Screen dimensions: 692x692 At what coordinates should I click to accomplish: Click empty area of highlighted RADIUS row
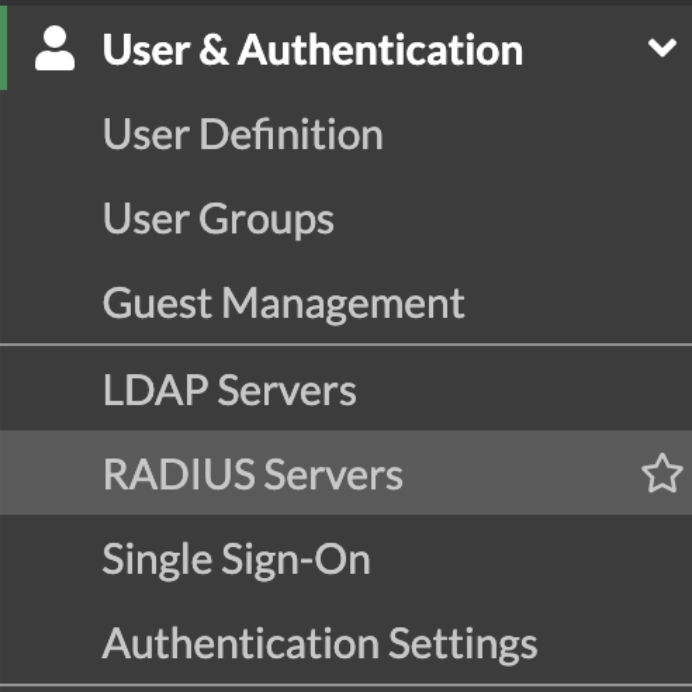[x=520, y=474]
